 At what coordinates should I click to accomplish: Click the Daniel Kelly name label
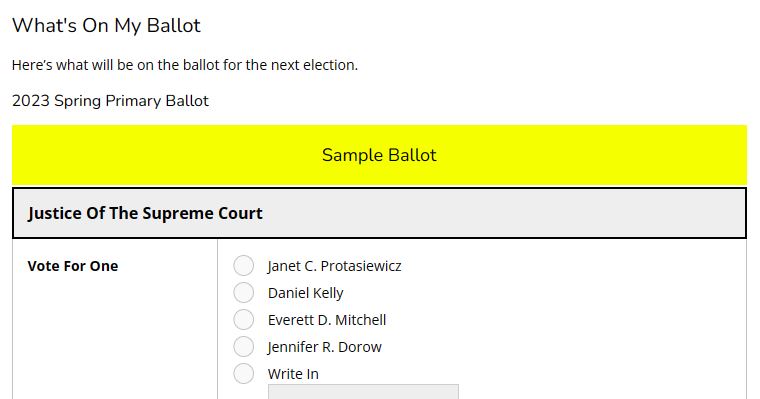pyautogui.click(x=305, y=293)
